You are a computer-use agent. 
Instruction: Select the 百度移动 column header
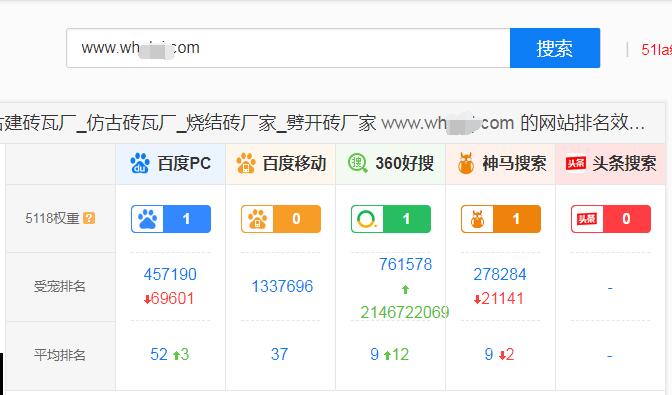pyautogui.click(x=281, y=164)
